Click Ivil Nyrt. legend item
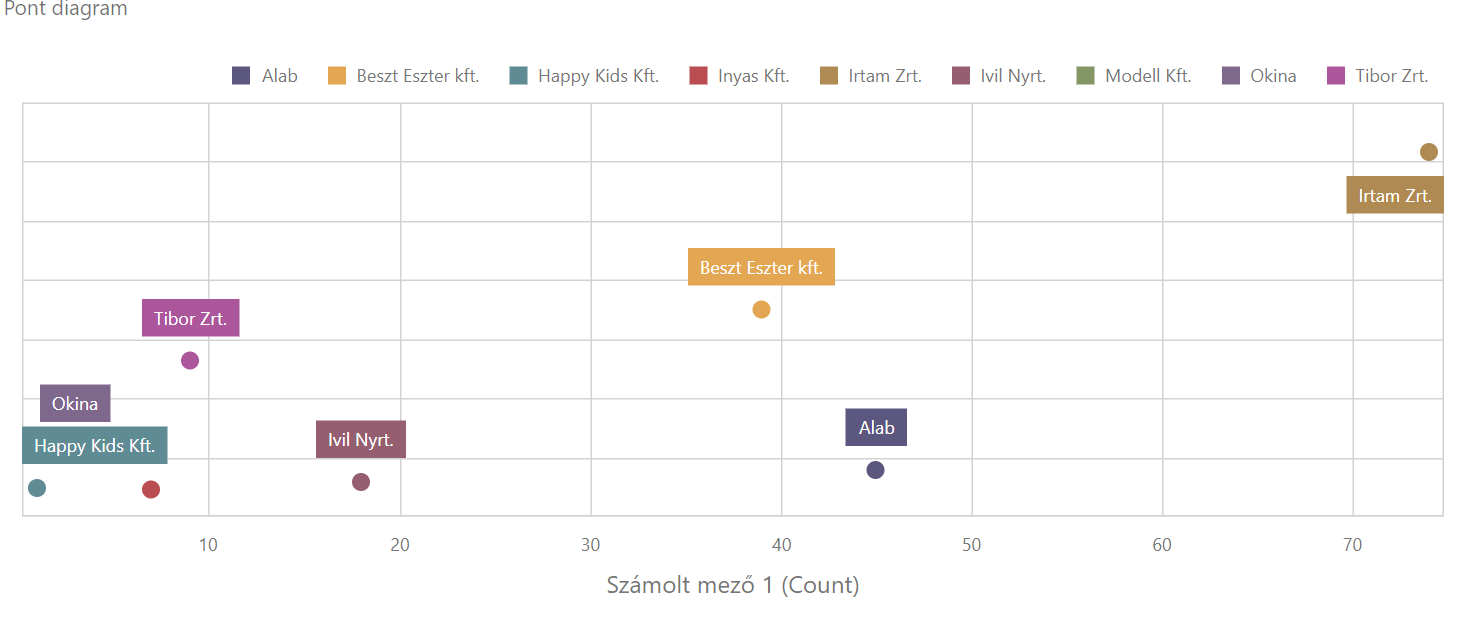 click(x=999, y=76)
